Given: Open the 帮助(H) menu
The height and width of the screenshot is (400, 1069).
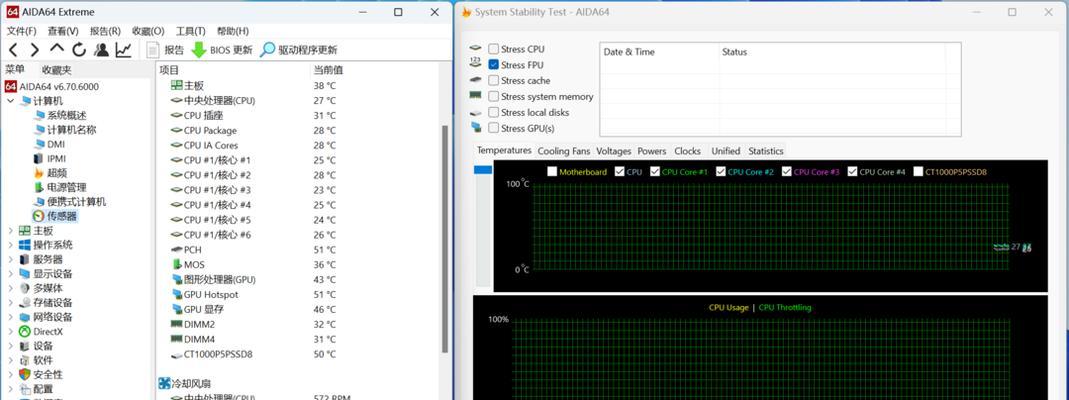Looking at the screenshot, I should [232, 31].
